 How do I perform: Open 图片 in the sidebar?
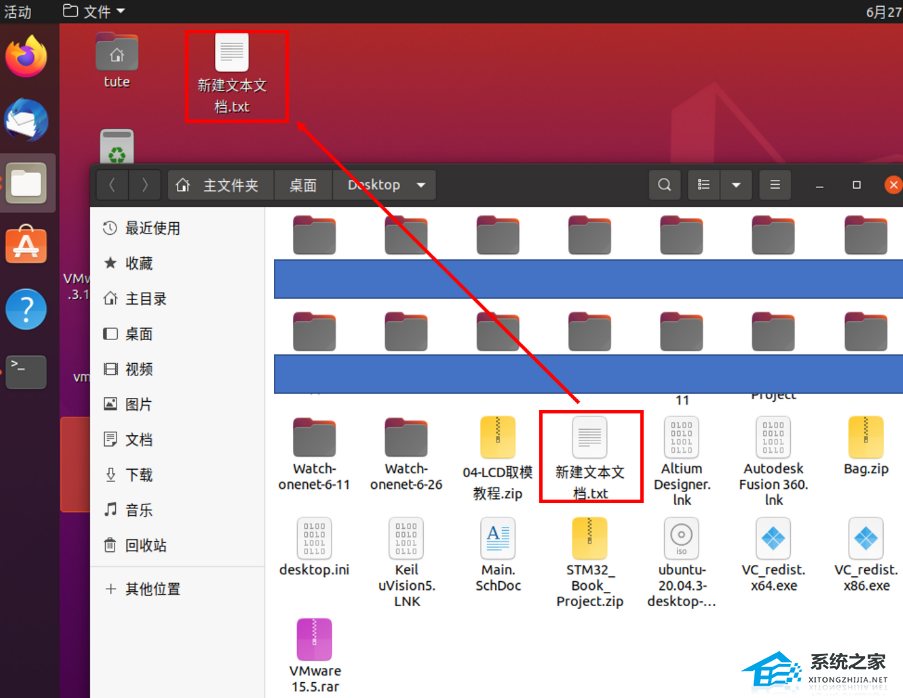tap(177, 404)
